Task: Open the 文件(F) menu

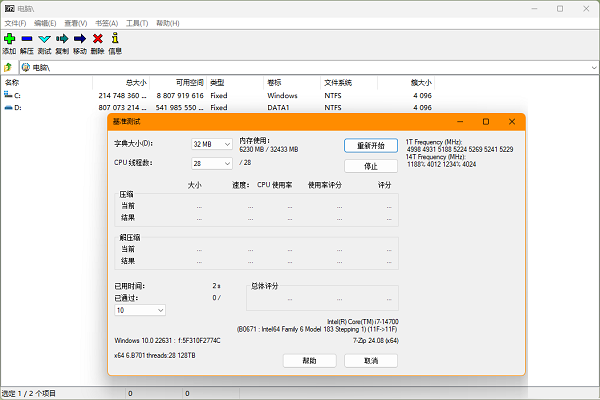Action: click(15, 22)
